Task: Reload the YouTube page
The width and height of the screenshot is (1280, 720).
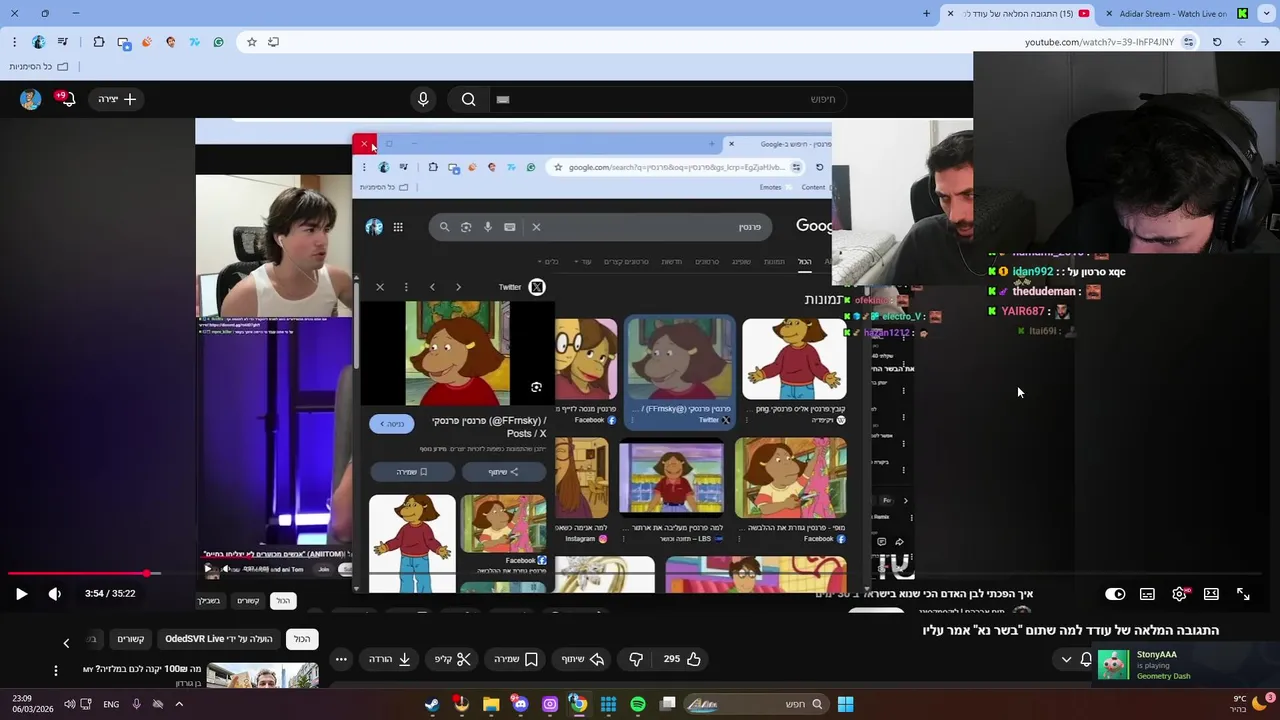Action: pyautogui.click(x=1217, y=42)
